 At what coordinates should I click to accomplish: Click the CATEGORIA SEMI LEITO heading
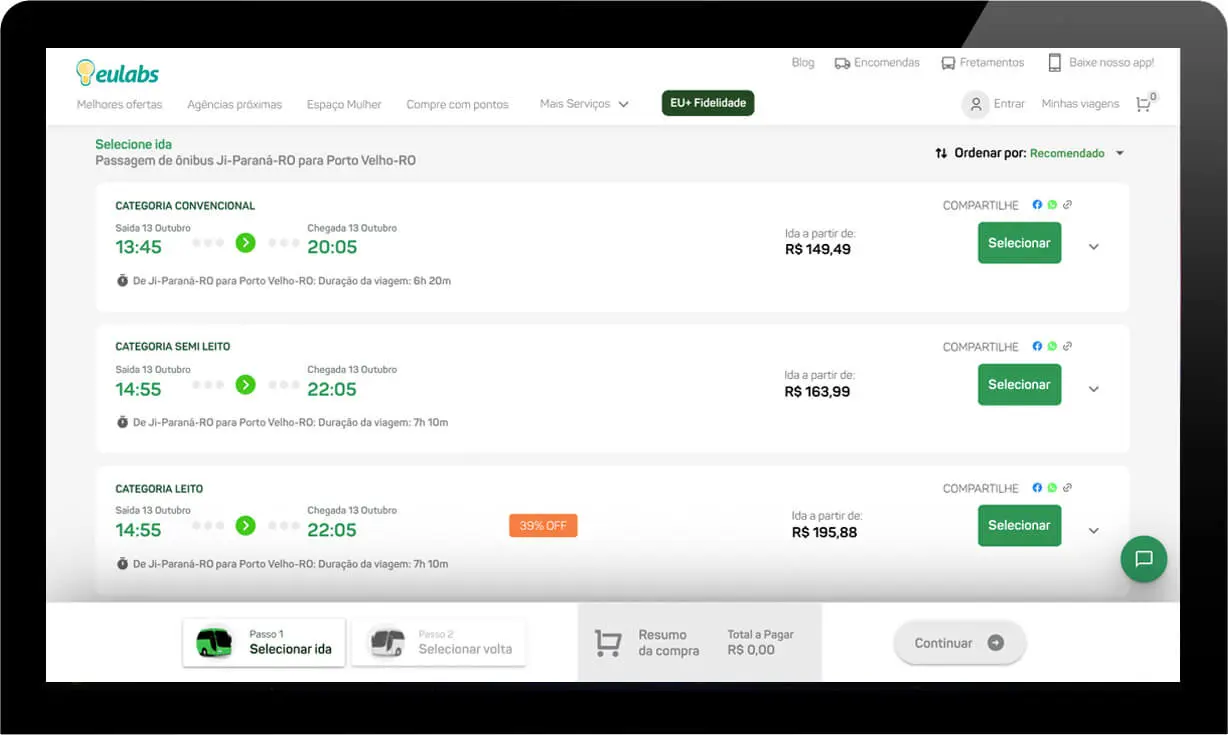[173, 347]
